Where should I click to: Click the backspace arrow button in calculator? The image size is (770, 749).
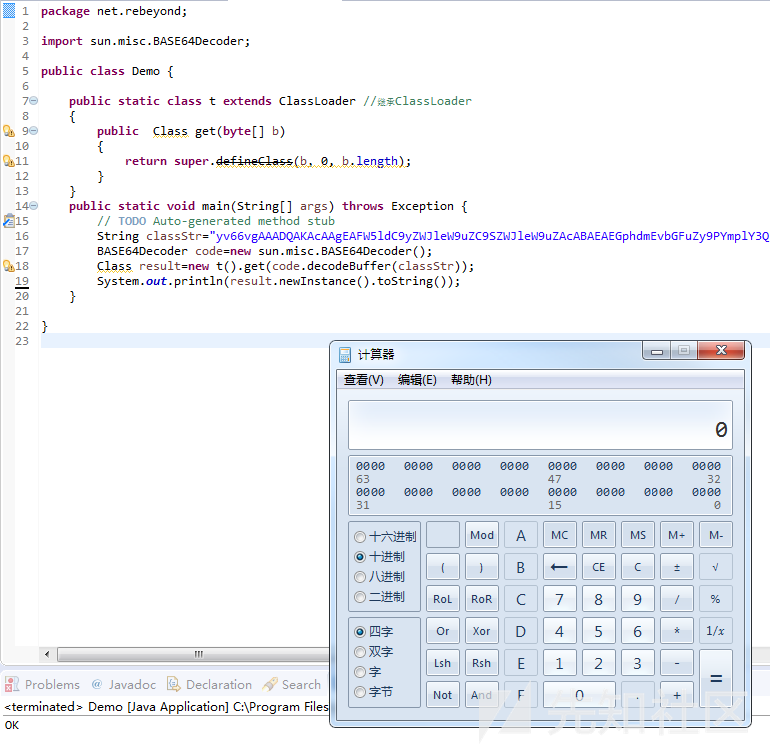click(560, 567)
